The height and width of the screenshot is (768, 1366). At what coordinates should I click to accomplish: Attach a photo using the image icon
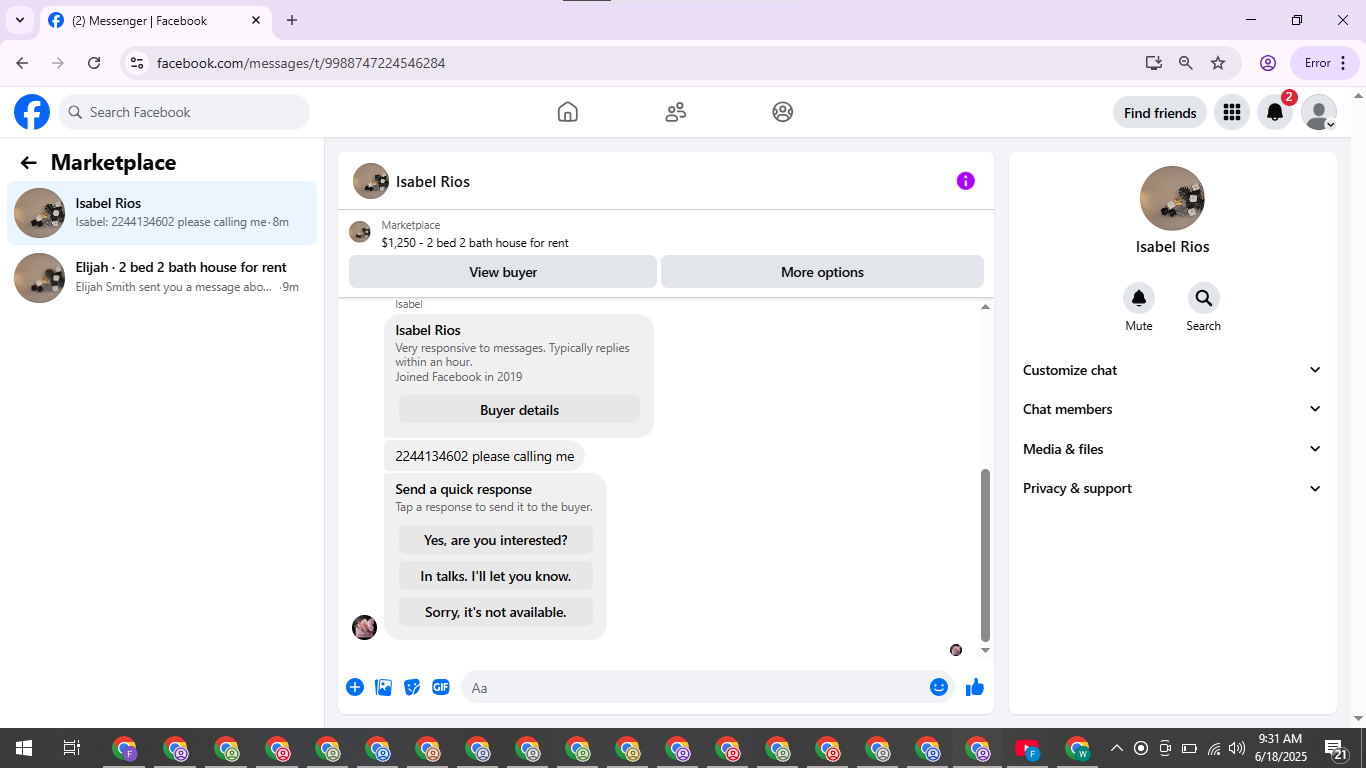383,687
